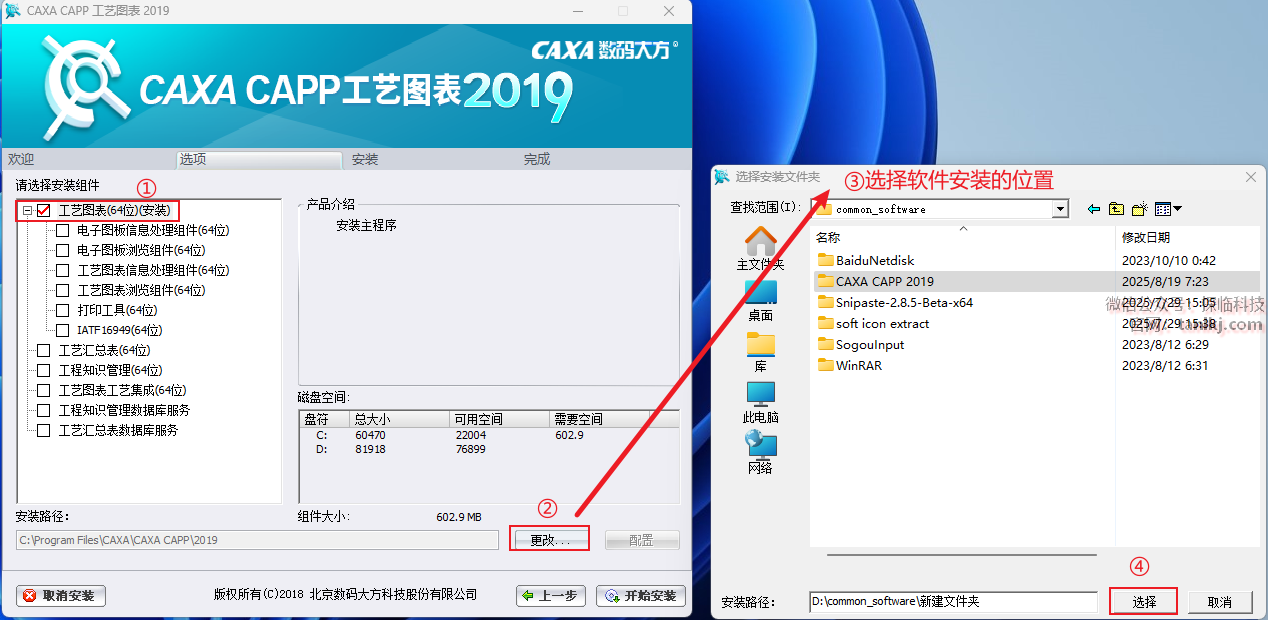Screen dimensions: 1268x620
Task: Close the 选择安装文件夹 dialog
Action: pos(1250,177)
